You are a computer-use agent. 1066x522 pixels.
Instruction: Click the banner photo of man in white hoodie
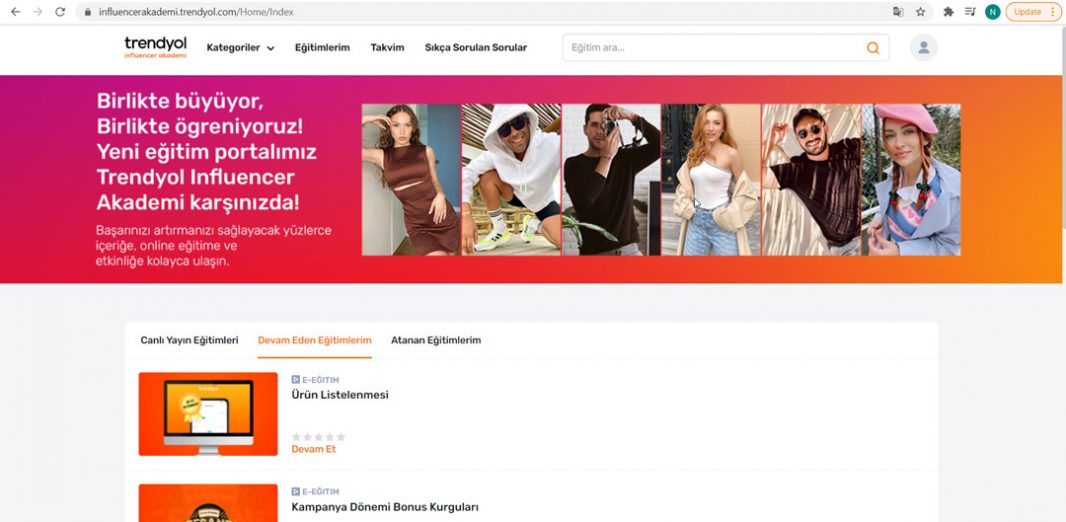click(511, 179)
